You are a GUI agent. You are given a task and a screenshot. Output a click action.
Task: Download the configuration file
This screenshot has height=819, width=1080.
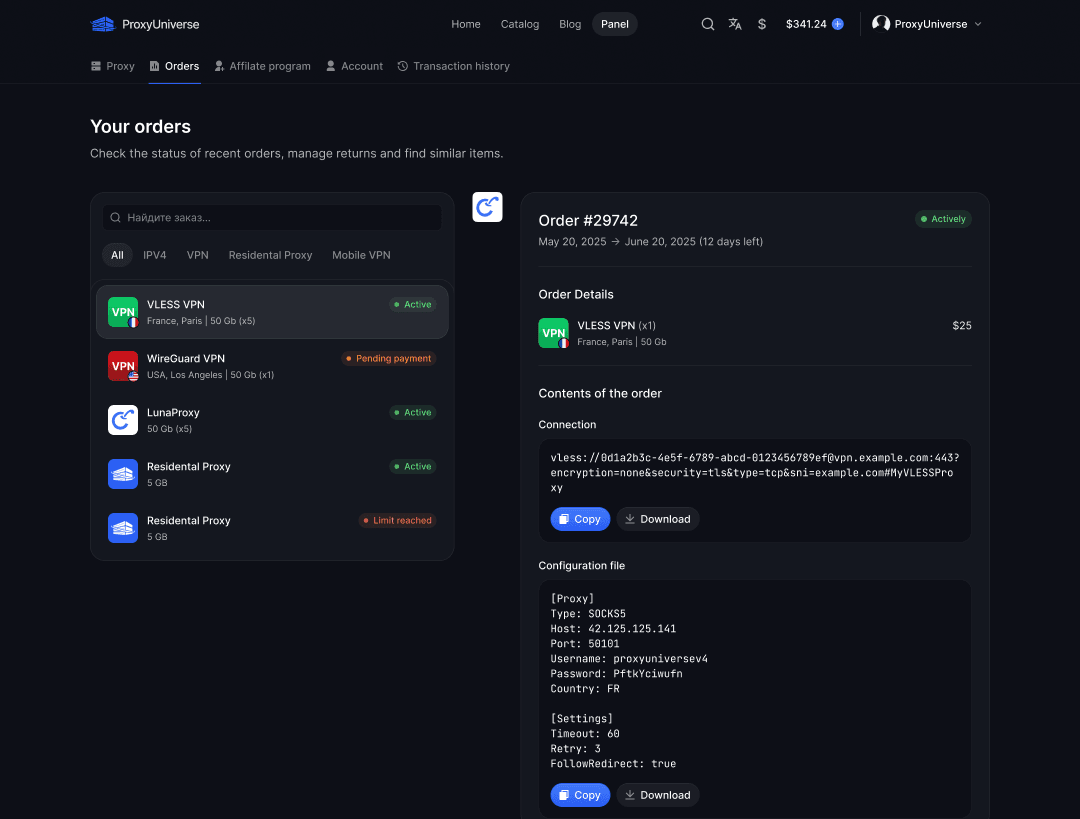tap(657, 795)
